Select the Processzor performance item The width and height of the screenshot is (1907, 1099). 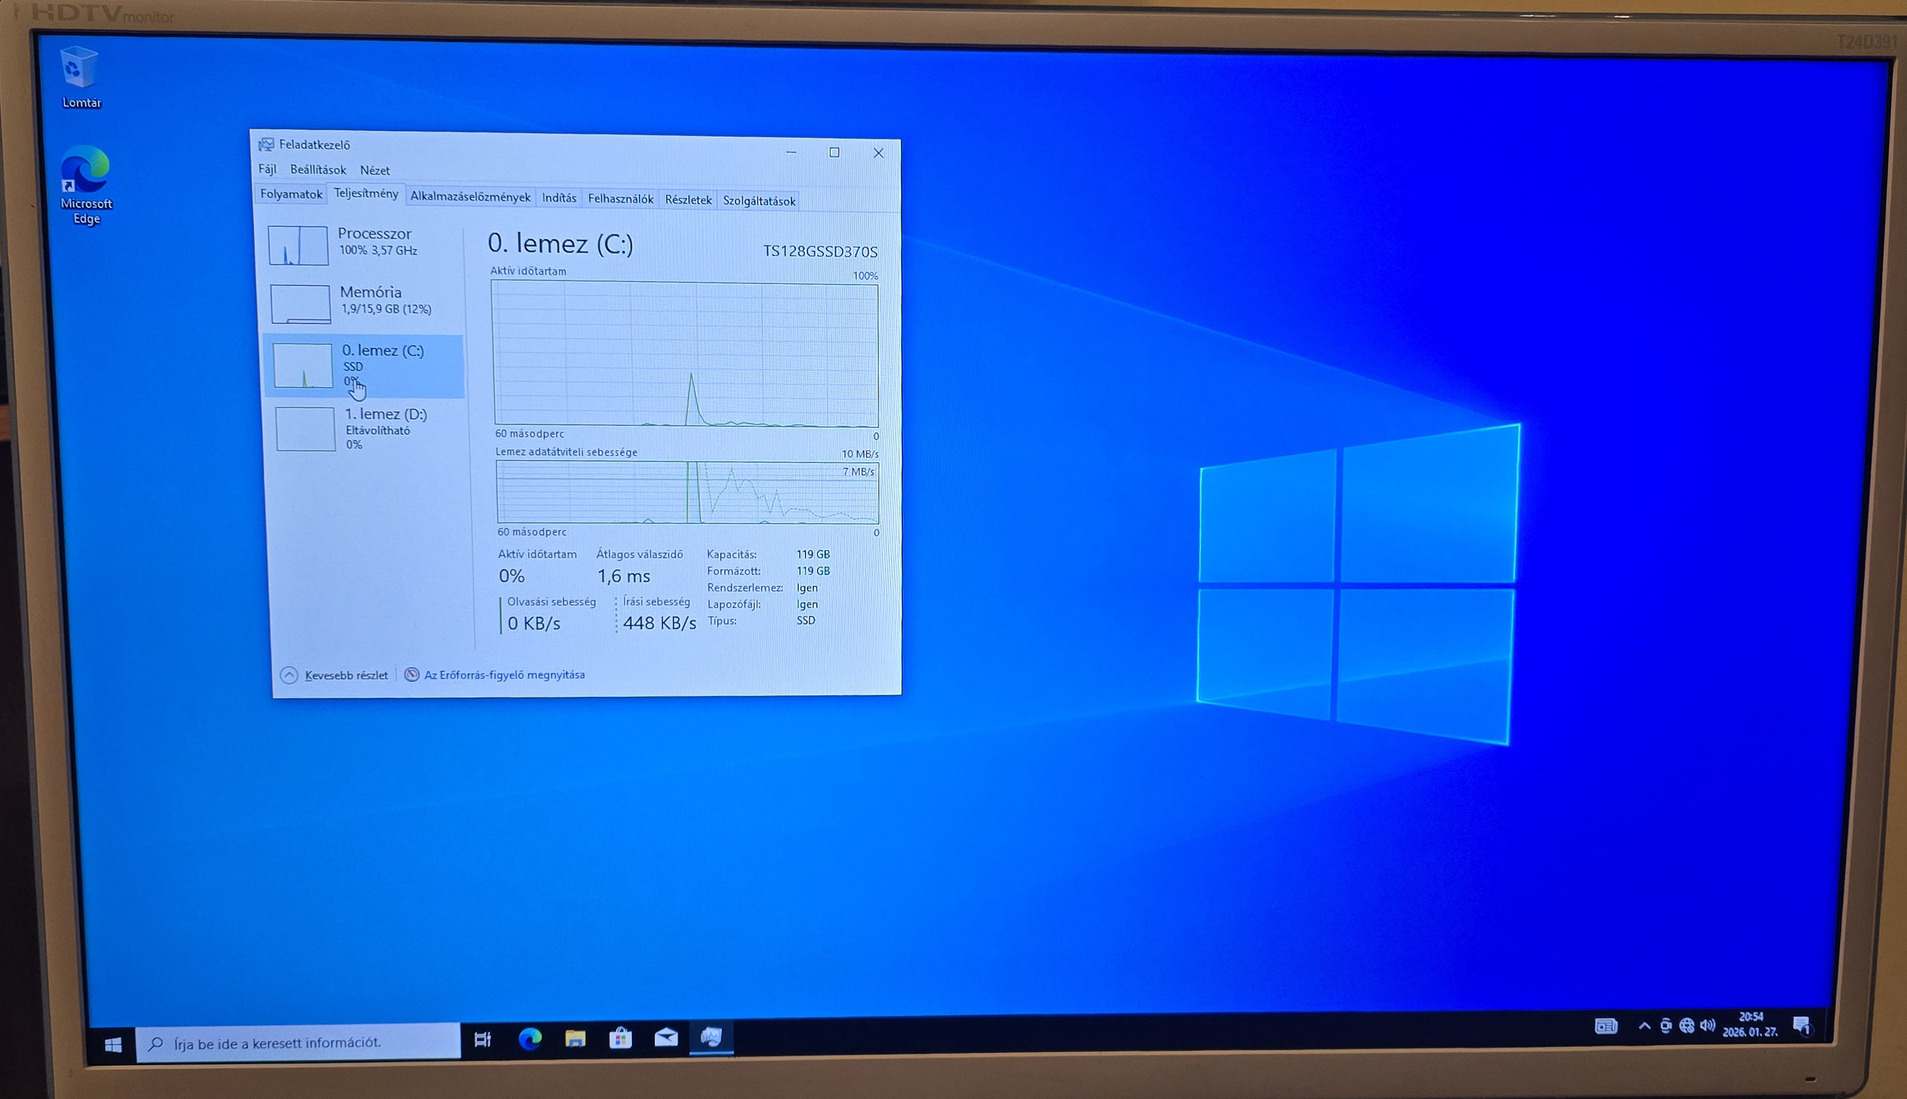364,244
